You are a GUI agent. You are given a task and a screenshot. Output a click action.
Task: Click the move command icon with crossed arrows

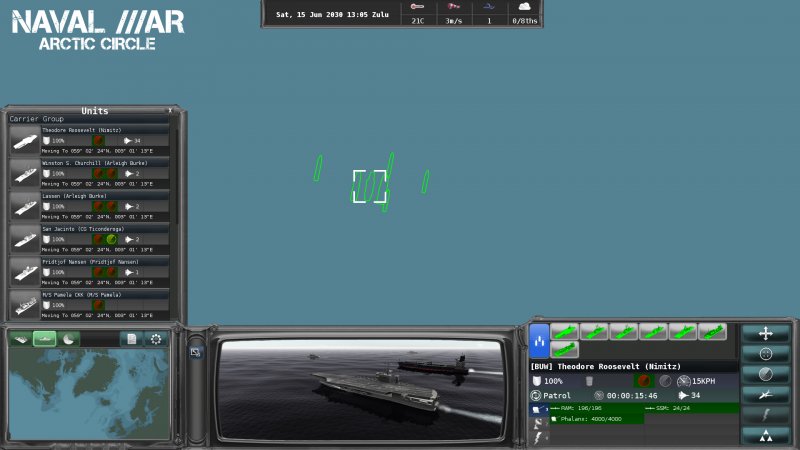pyautogui.click(x=766, y=333)
